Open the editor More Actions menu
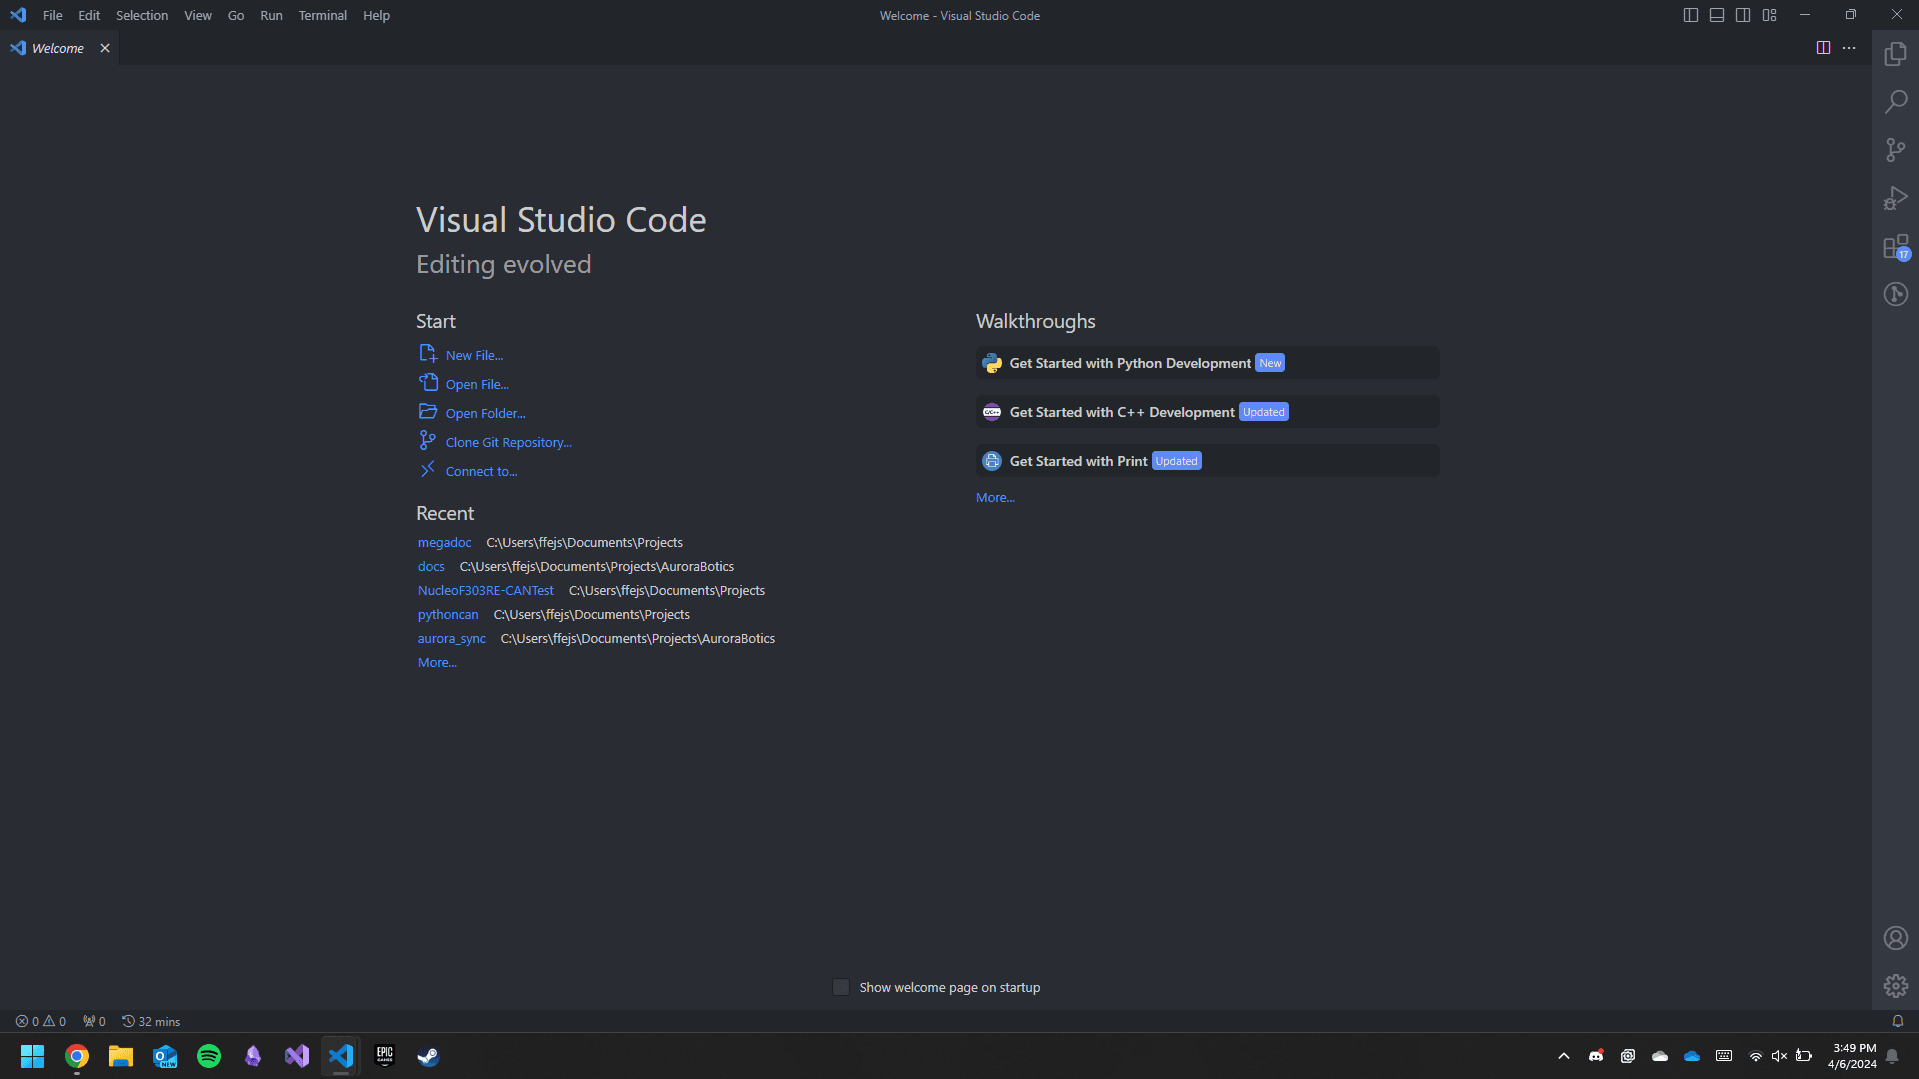This screenshot has width=1919, height=1079. pos(1848,47)
